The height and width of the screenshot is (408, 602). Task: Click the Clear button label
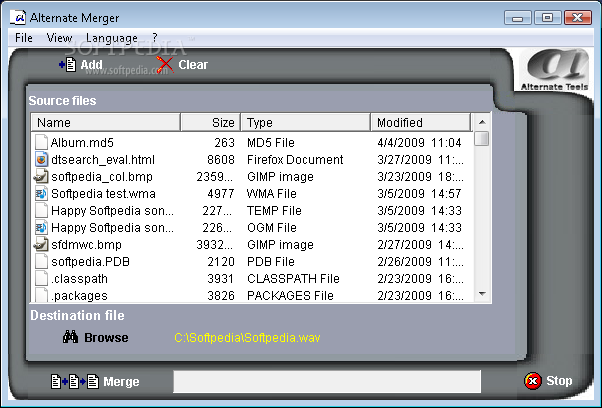pos(193,64)
